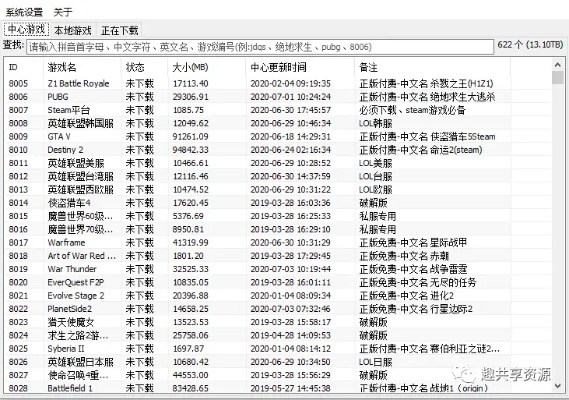
Task: Select the Evolve Stage 2 row
Action: [x=278, y=295]
